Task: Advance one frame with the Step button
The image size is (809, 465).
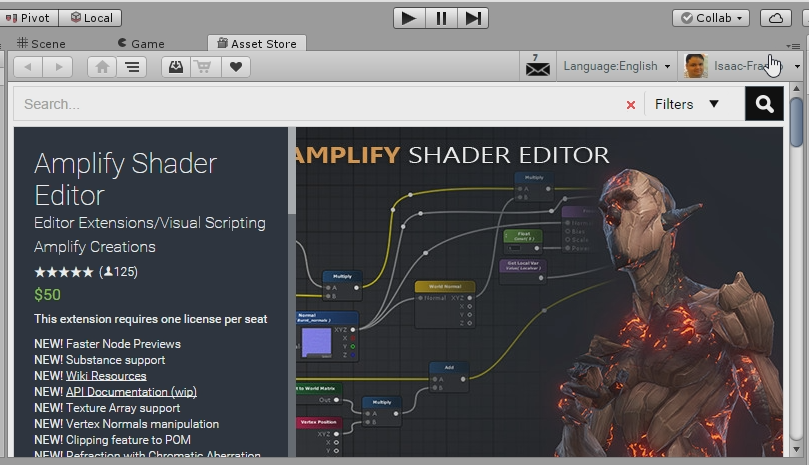Action: (473, 18)
